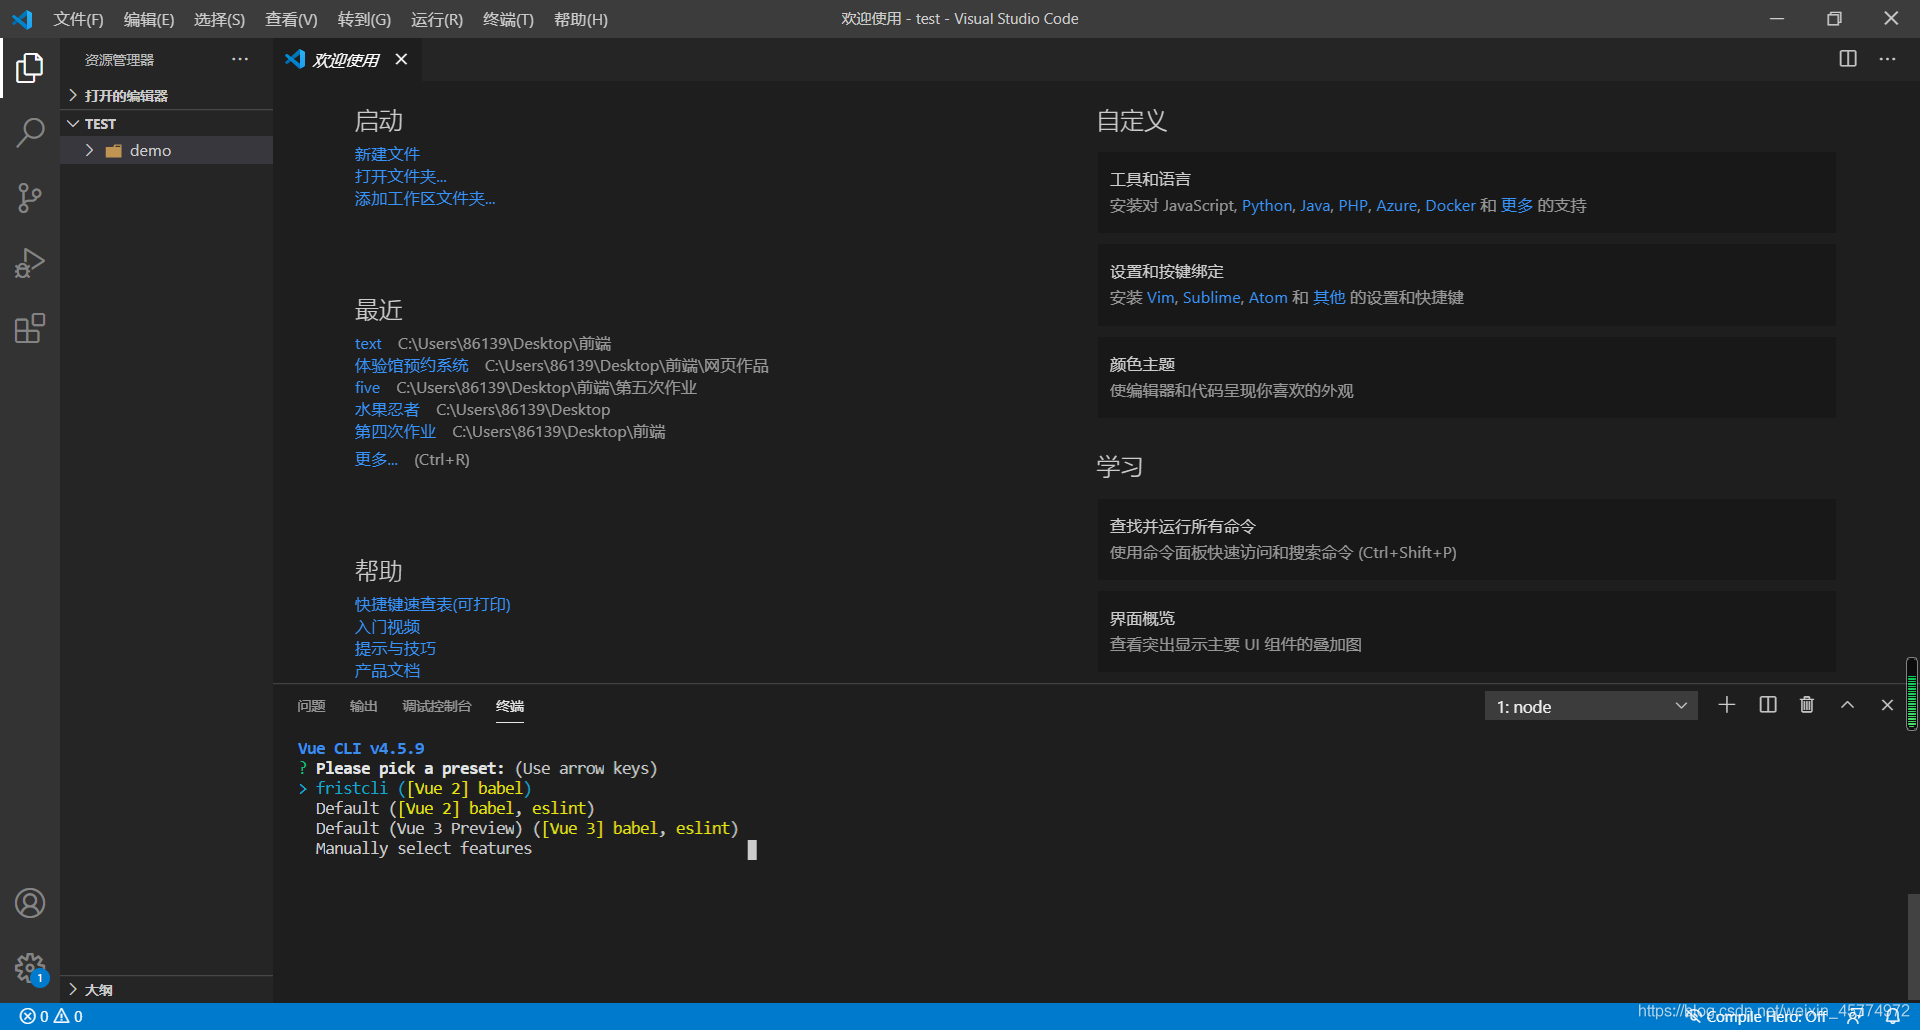1920x1030 pixels.
Task: Open the 提示与技巧 help link
Action: click(x=395, y=648)
